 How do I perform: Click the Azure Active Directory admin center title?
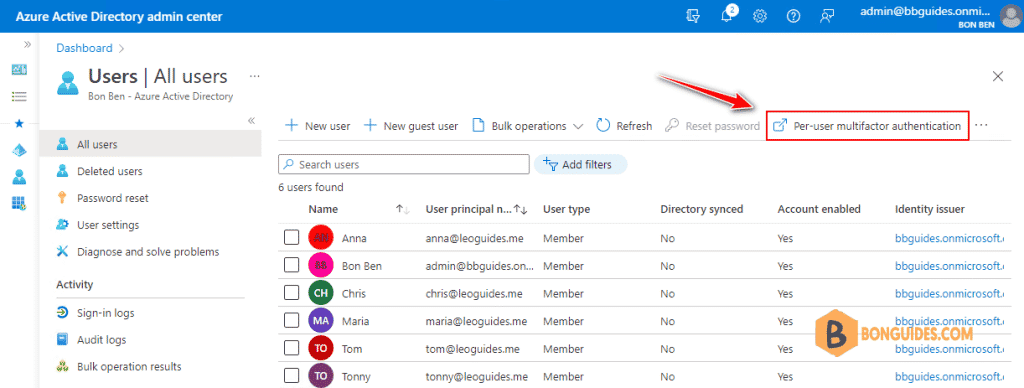tap(119, 16)
